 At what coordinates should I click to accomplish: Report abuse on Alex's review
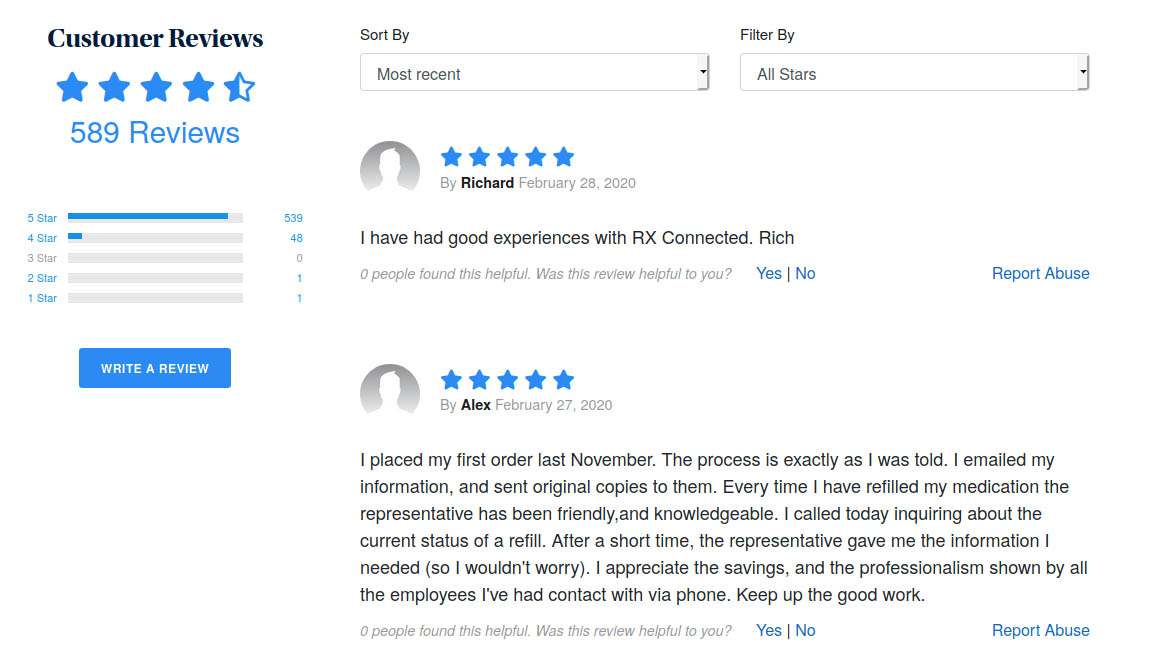point(1040,630)
